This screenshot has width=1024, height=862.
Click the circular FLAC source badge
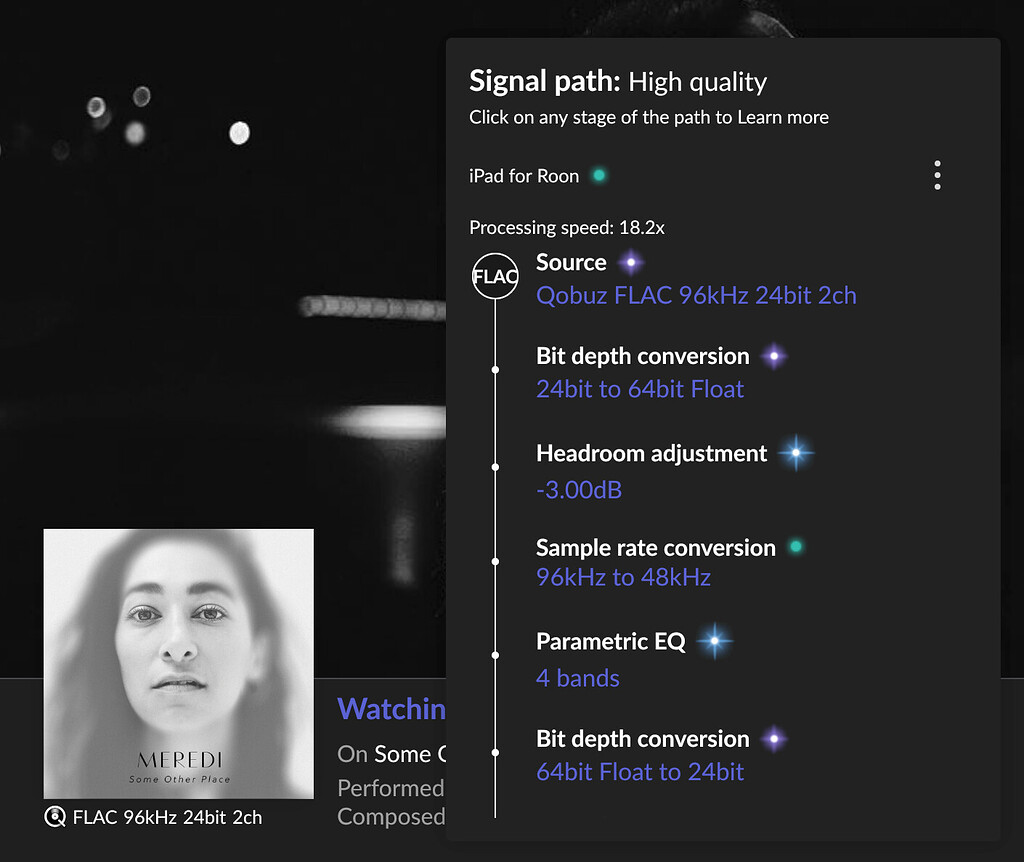point(494,276)
